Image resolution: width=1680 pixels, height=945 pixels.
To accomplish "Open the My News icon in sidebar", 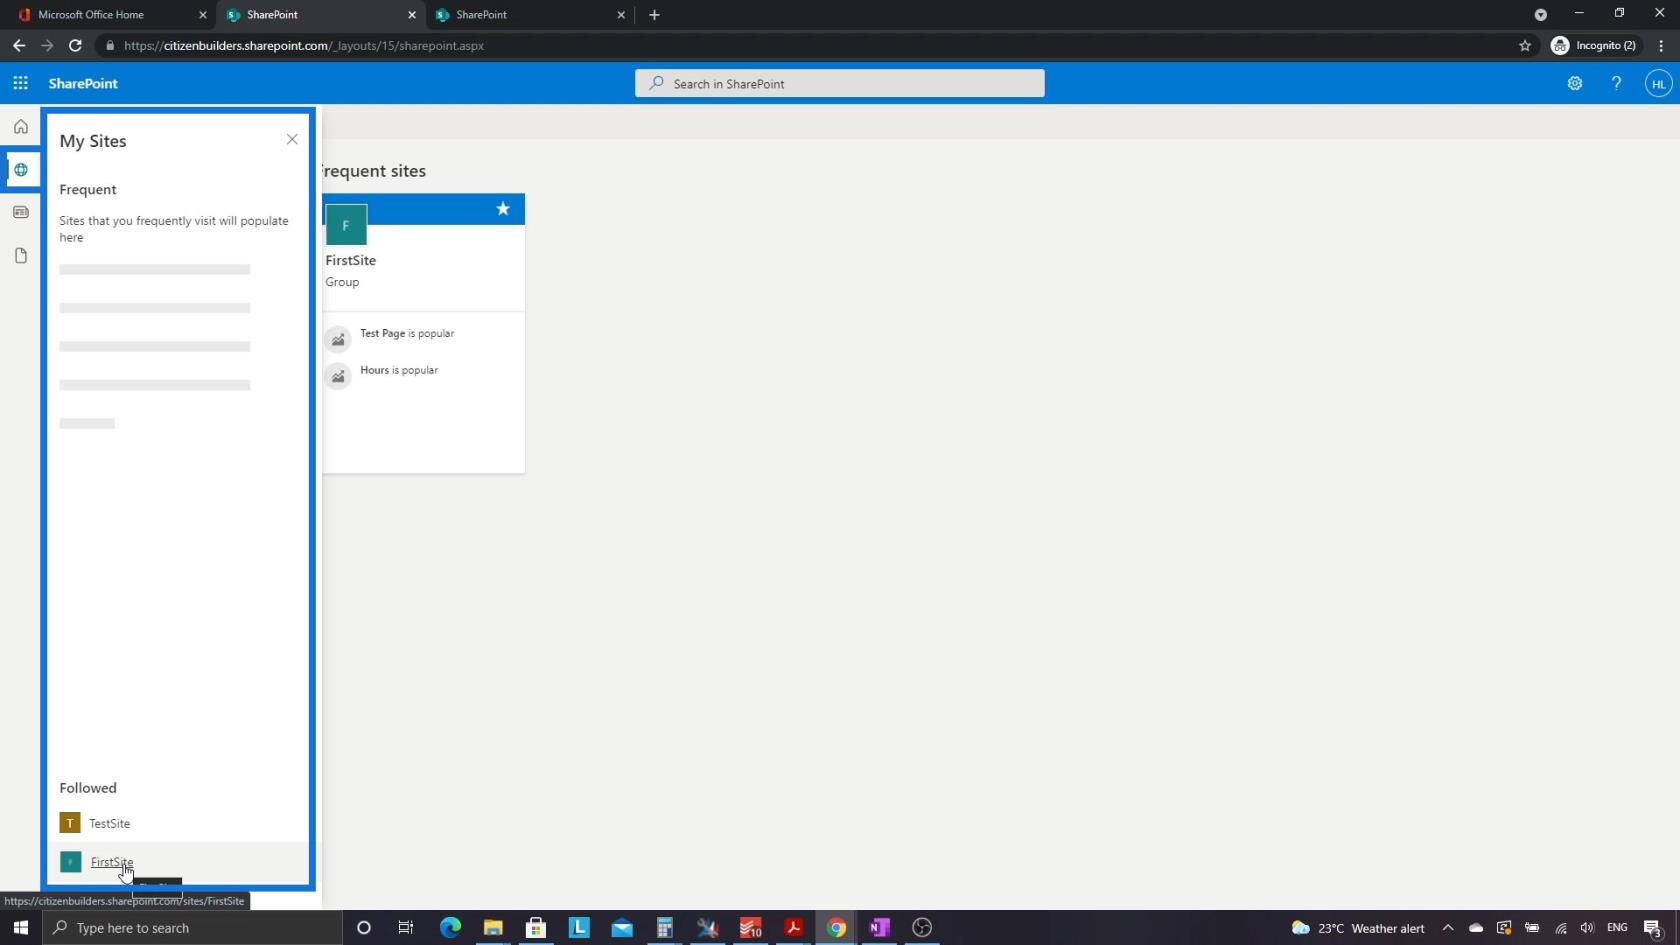I will 20,213.
